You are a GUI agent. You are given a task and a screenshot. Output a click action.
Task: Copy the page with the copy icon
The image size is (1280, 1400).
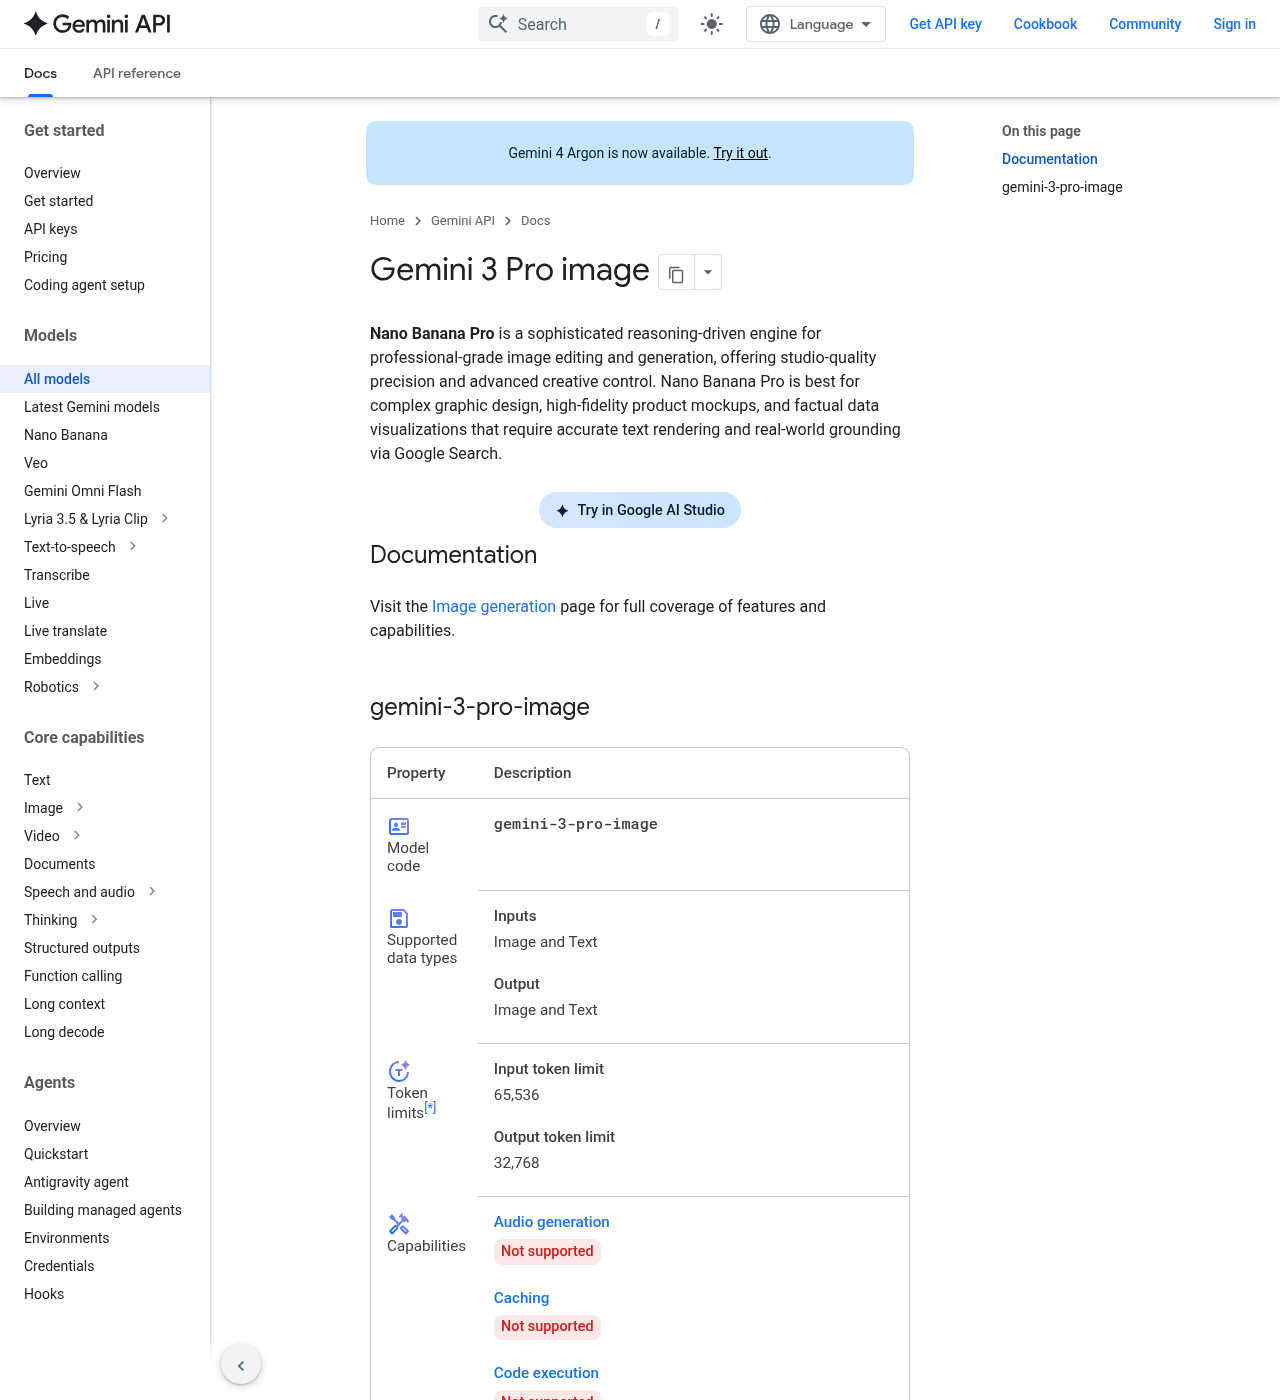click(x=676, y=272)
